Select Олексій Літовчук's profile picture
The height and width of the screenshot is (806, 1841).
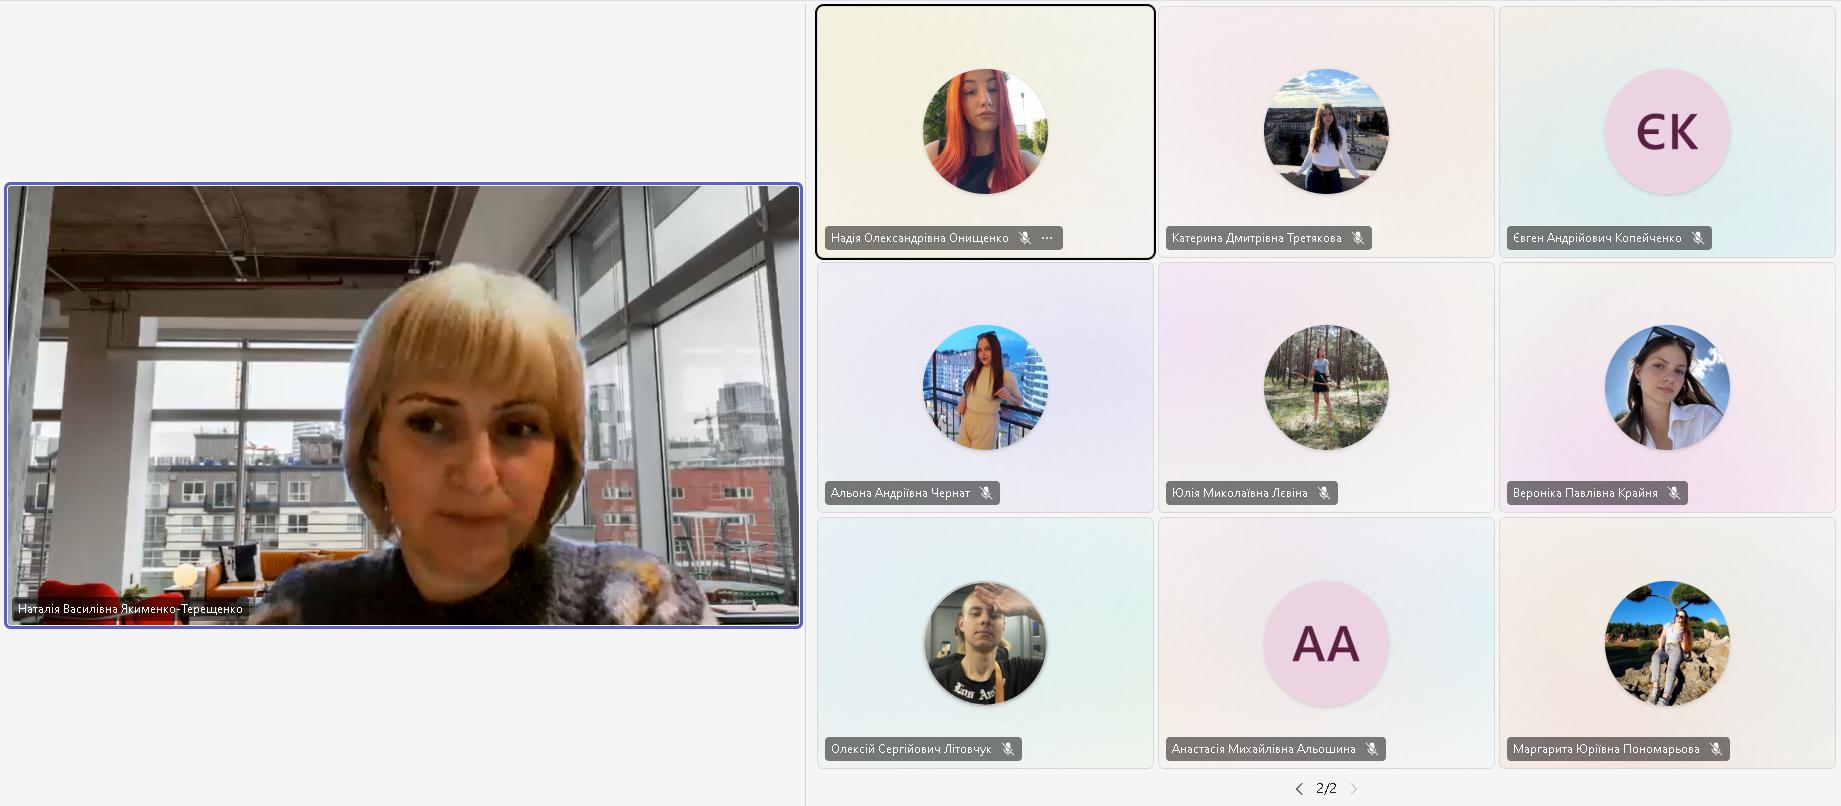[x=985, y=643]
